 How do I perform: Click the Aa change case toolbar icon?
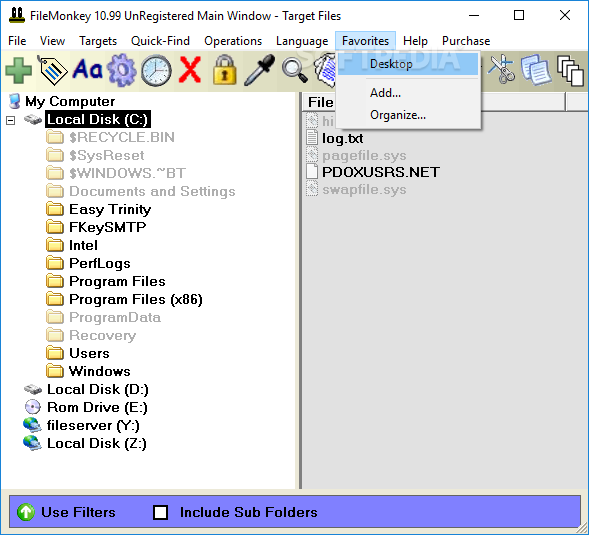tap(88, 70)
